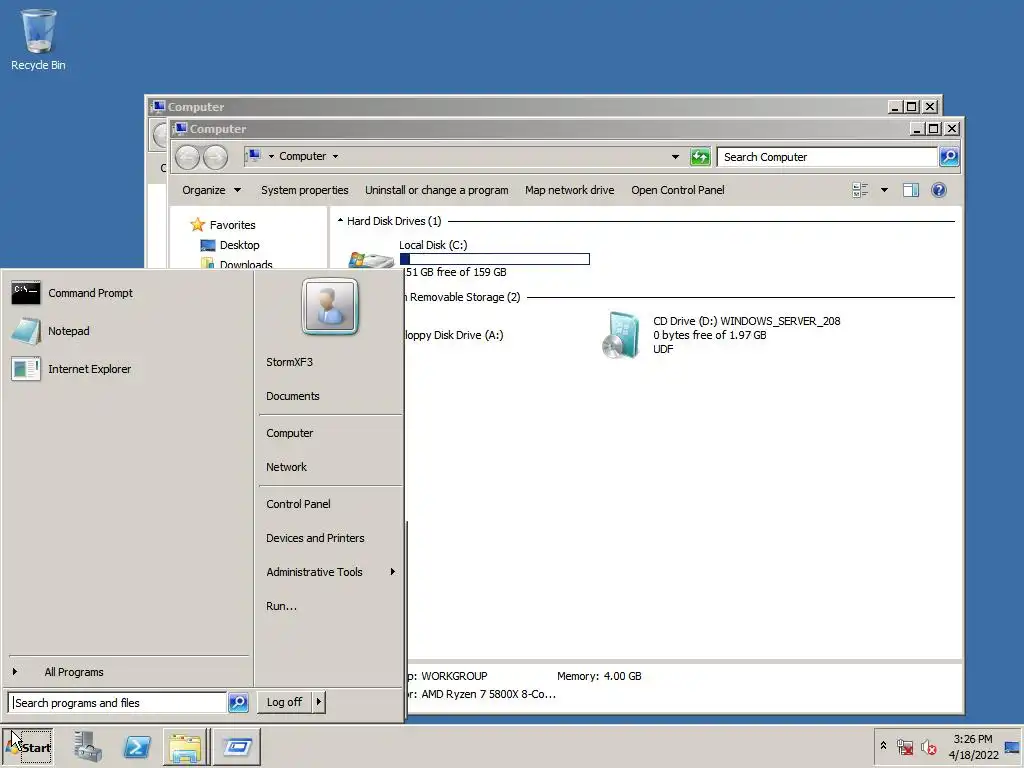This screenshot has height=768, width=1024.
Task: Click the Removable Storage (2) group header
Action: pos(464,297)
